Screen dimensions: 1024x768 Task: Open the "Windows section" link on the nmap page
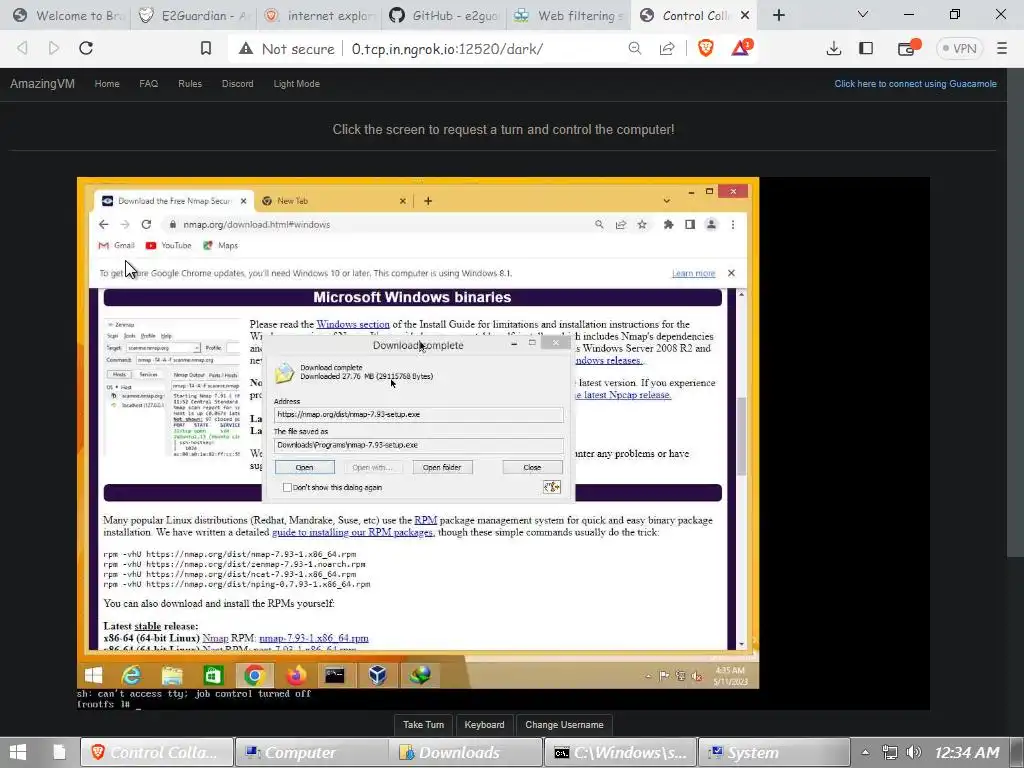(x=353, y=324)
